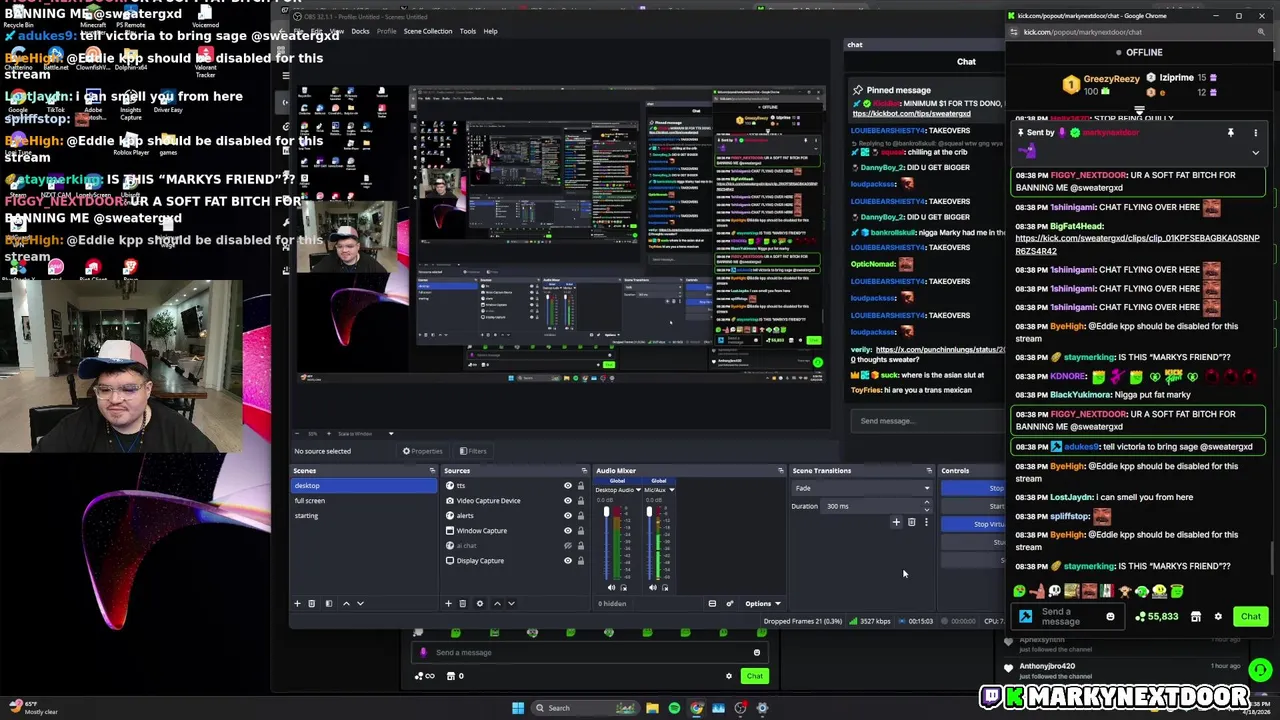
Task: Open transition properties three-dot menu
Action: tap(926, 522)
